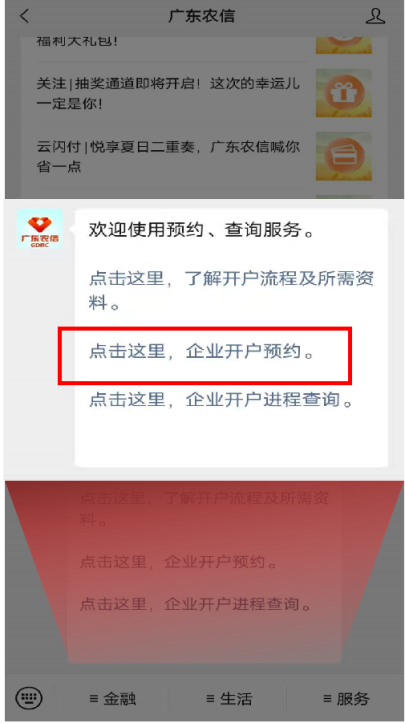This screenshot has height=723, width=405.
Task: Tap dimmed 企业开户预约 link below
Action: 179,563
